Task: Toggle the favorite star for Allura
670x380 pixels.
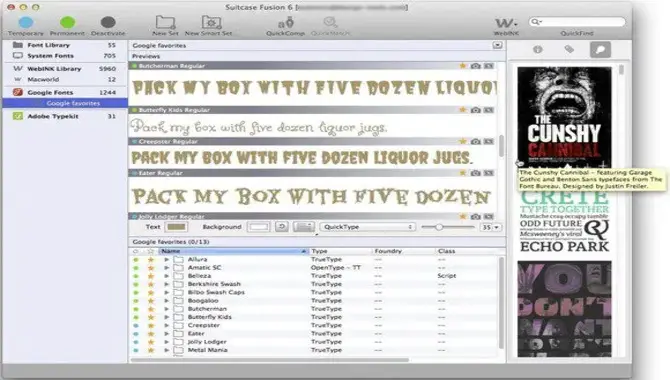Action: click(x=150, y=259)
